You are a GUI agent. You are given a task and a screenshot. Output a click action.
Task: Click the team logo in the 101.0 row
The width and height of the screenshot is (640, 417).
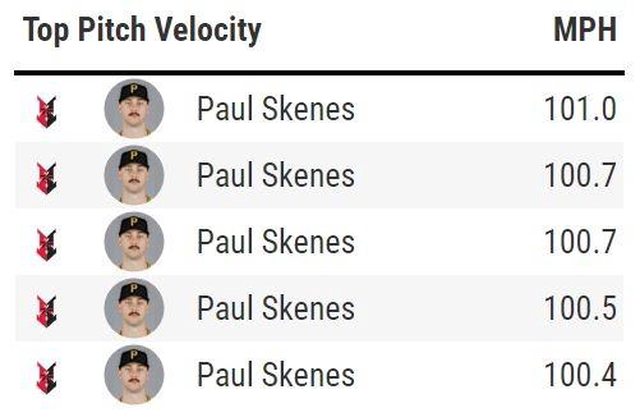(x=46, y=111)
